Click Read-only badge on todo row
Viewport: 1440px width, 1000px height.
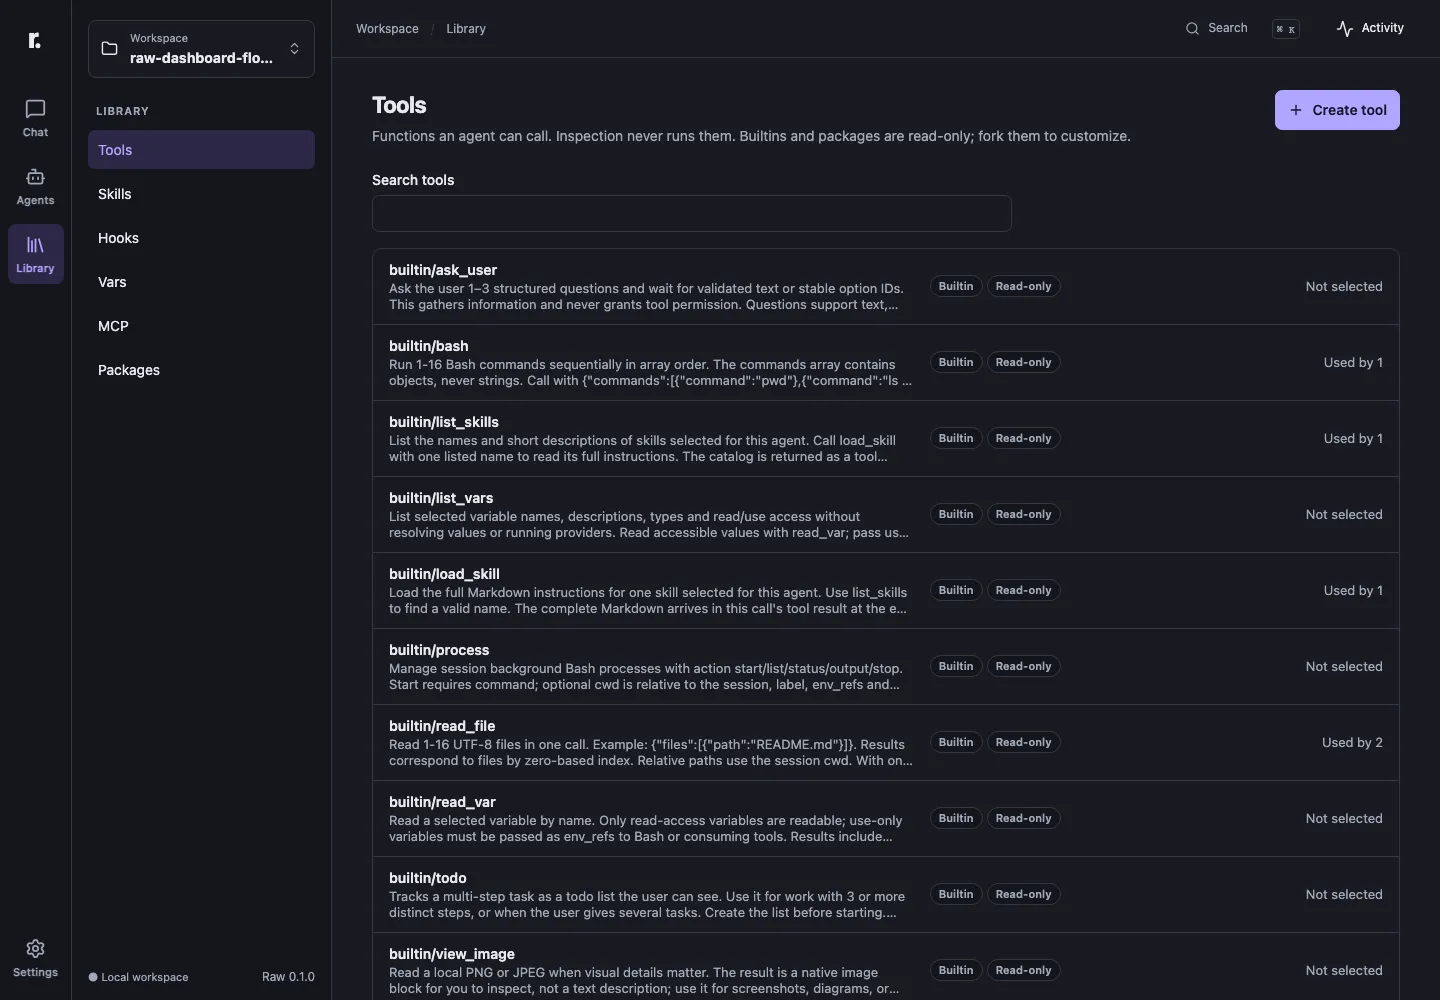pyautogui.click(x=1023, y=894)
